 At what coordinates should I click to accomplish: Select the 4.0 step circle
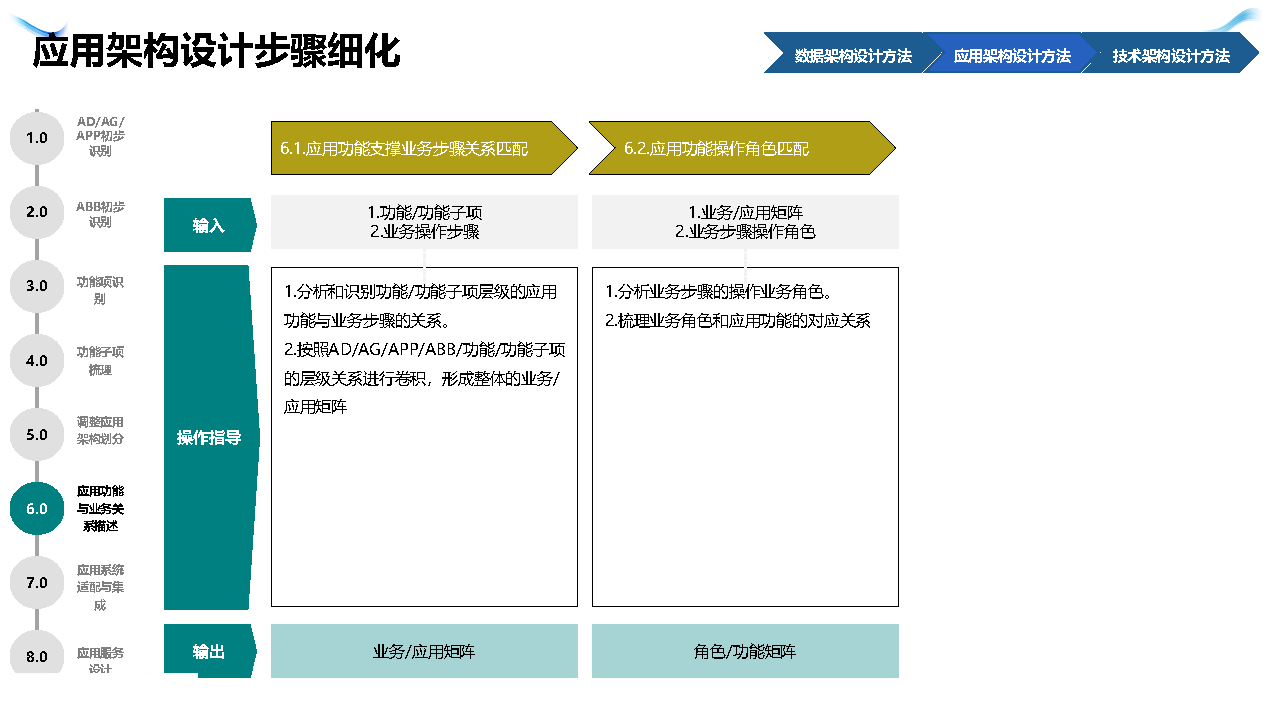pyautogui.click(x=37, y=361)
